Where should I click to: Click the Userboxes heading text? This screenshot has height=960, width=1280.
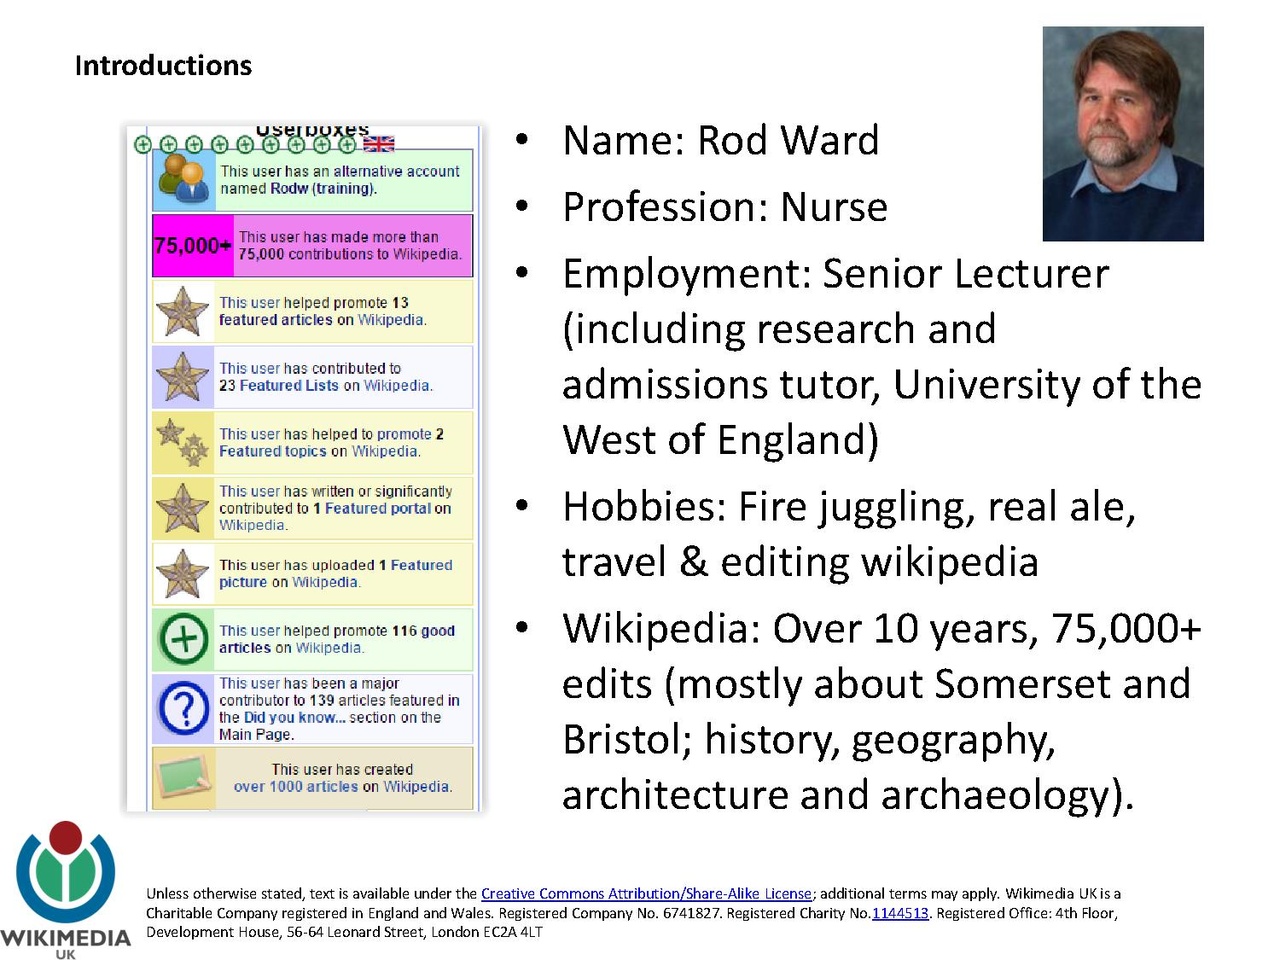312,130
